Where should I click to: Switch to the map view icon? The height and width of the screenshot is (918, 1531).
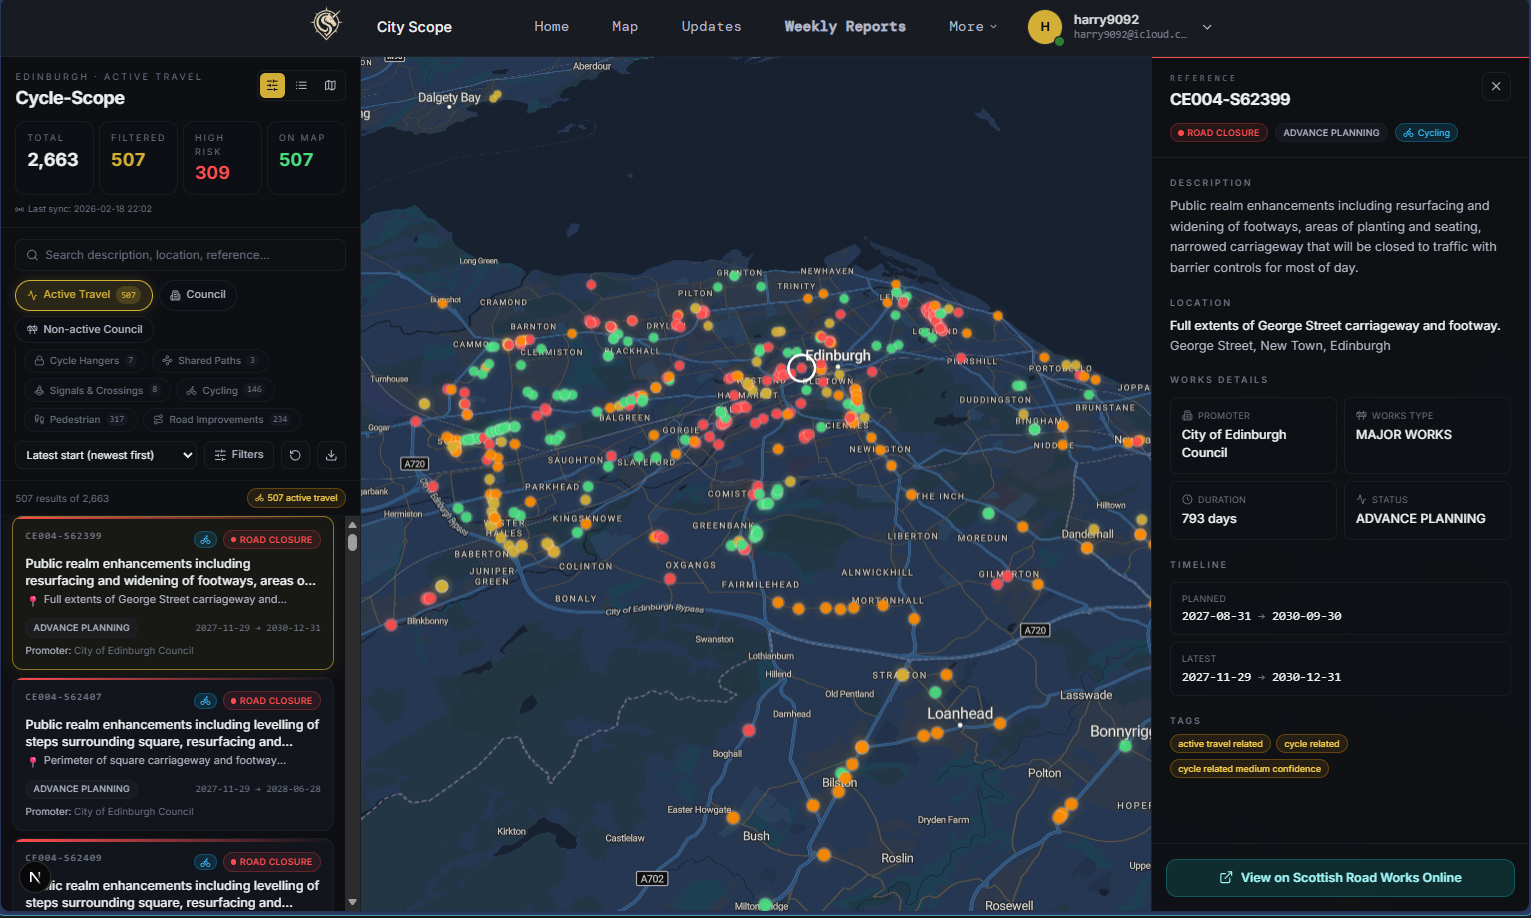coord(330,86)
